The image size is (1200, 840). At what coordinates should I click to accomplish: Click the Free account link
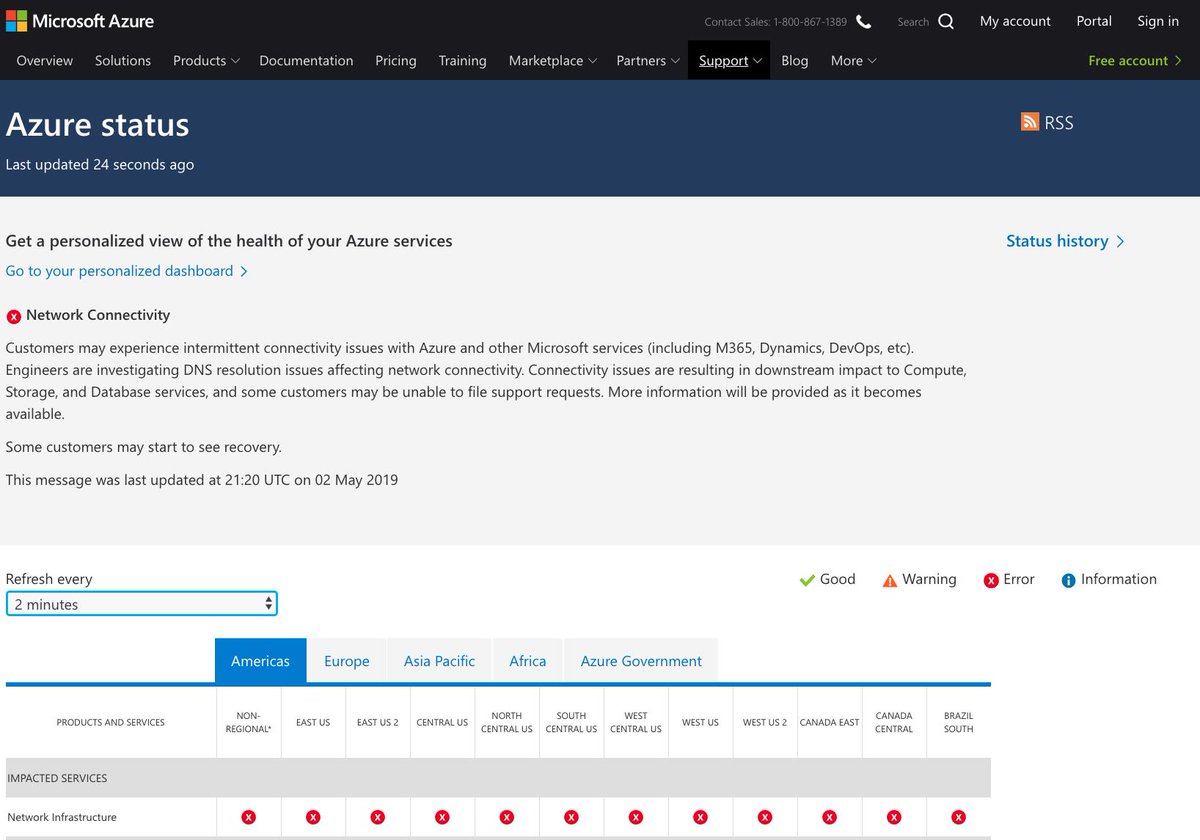1135,61
